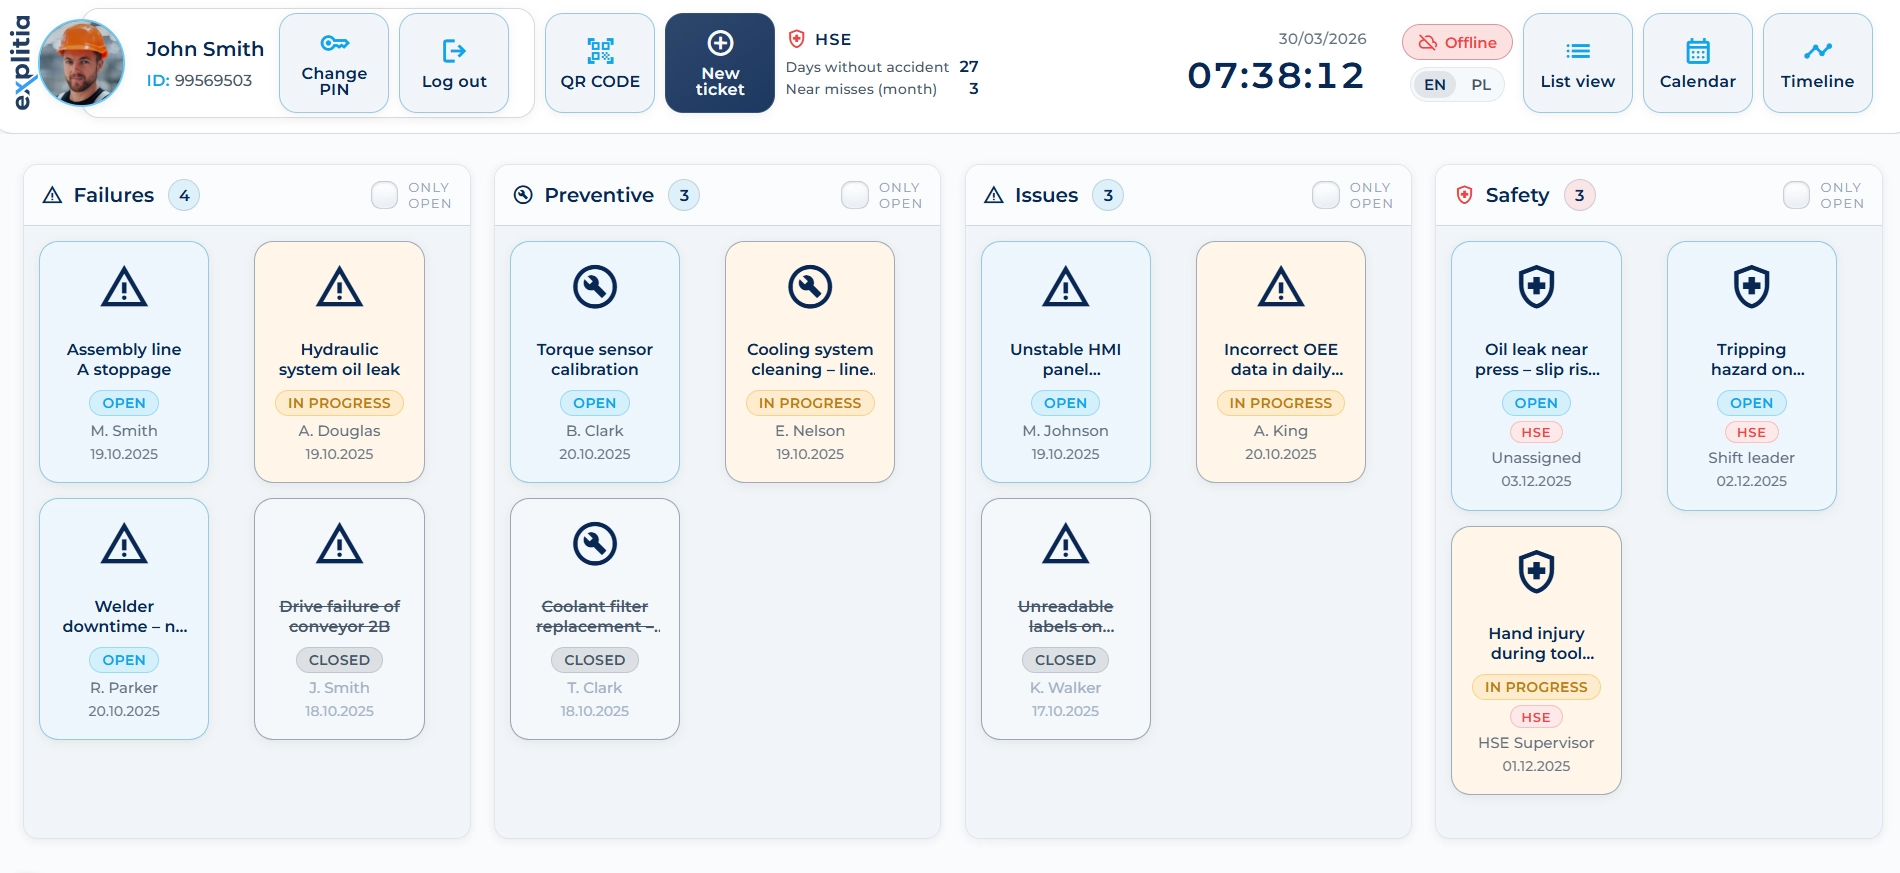Click the shield icon on Hand injury ticket
Image resolution: width=1900 pixels, height=873 pixels.
click(x=1536, y=572)
